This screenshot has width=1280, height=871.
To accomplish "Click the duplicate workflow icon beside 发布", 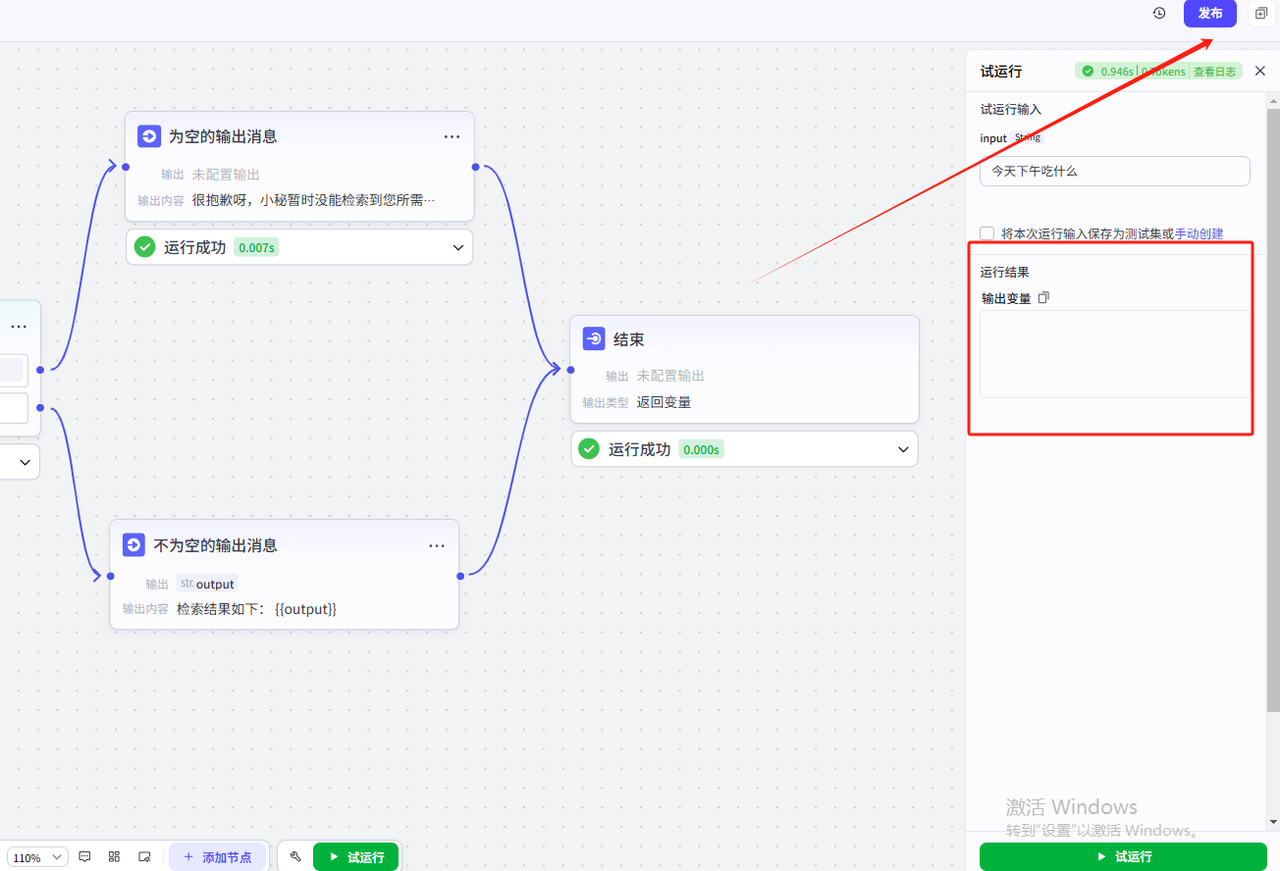I will coord(1261,13).
